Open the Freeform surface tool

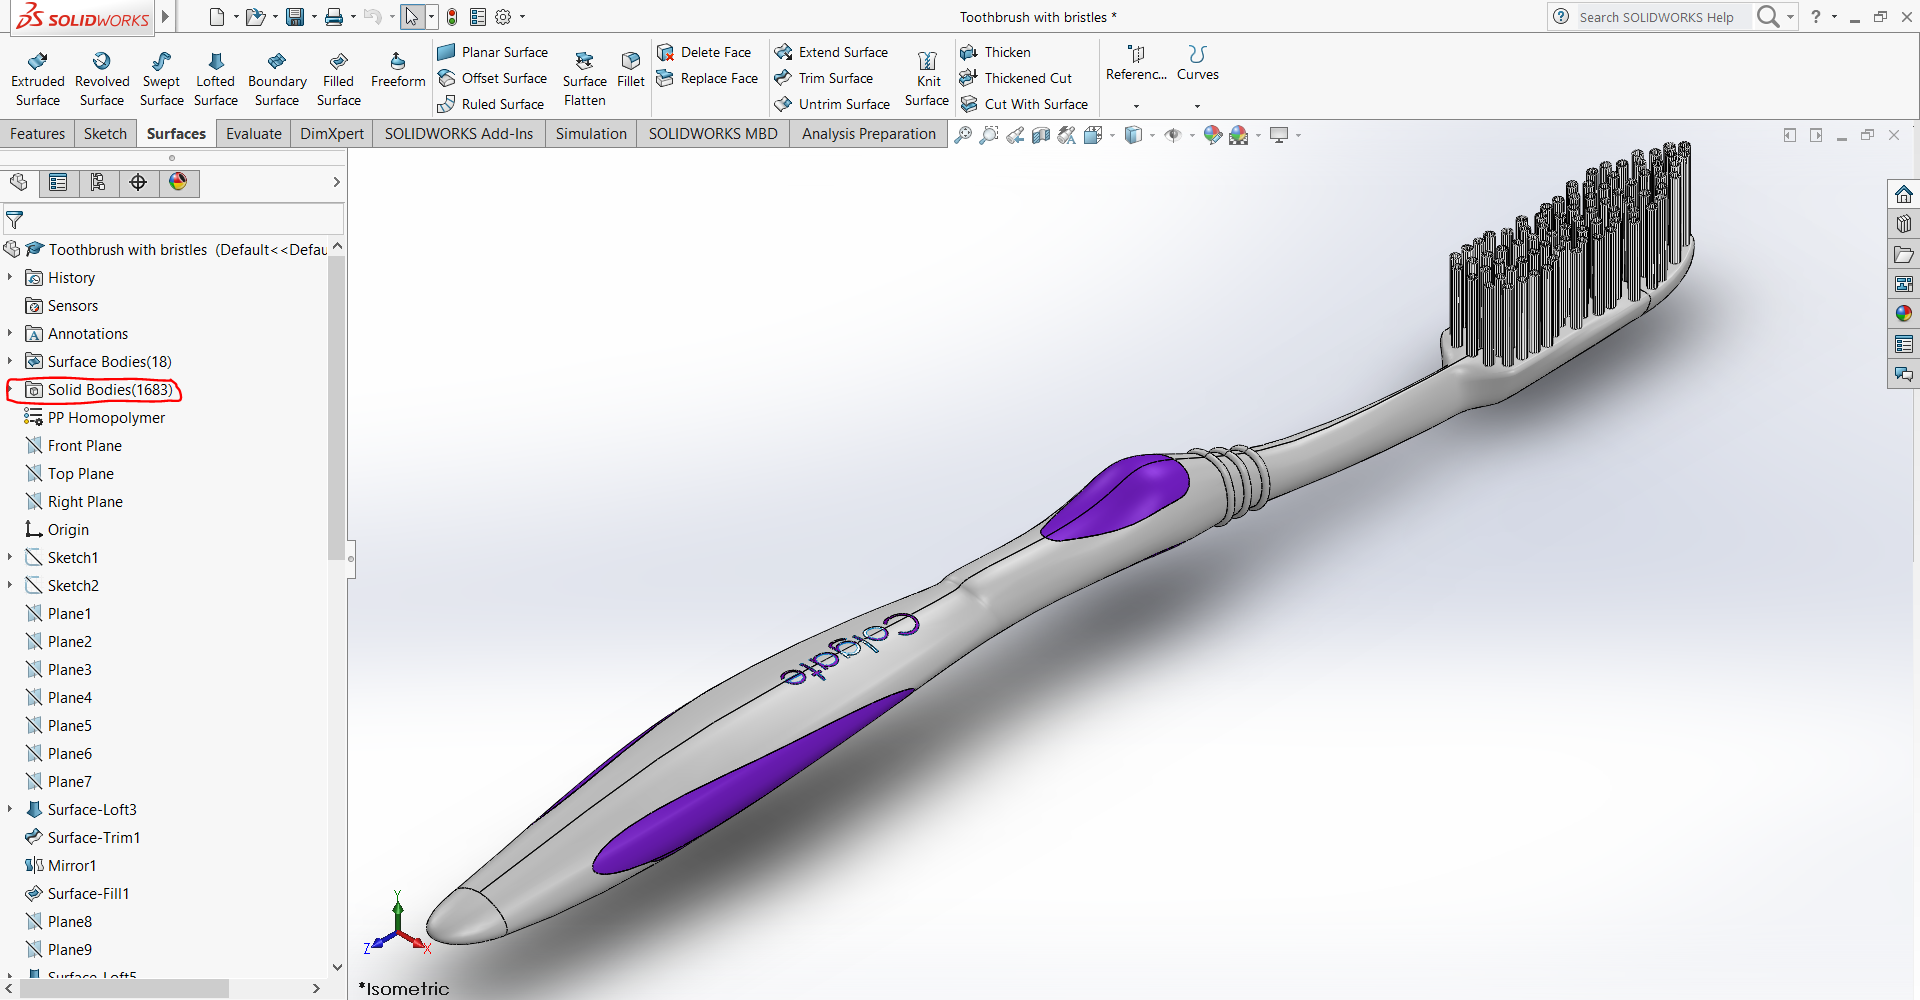(398, 70)
